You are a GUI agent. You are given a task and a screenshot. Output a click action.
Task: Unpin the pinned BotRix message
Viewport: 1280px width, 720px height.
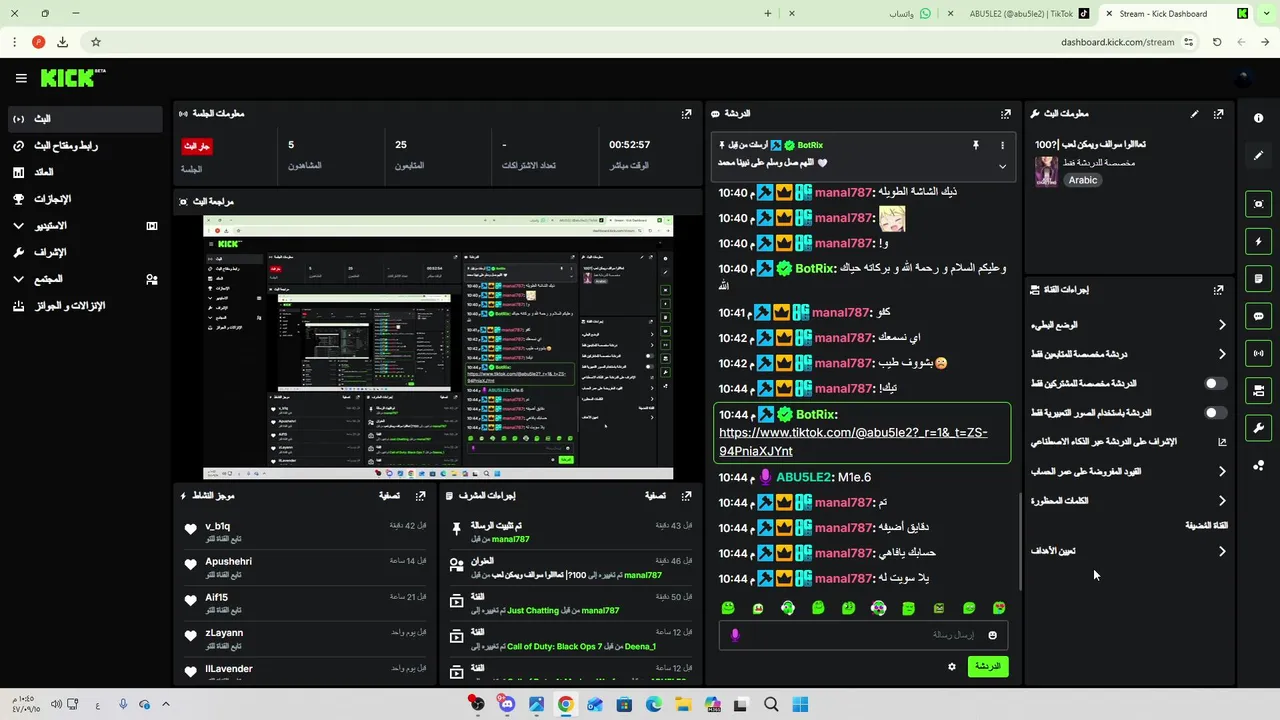[976, 145]
